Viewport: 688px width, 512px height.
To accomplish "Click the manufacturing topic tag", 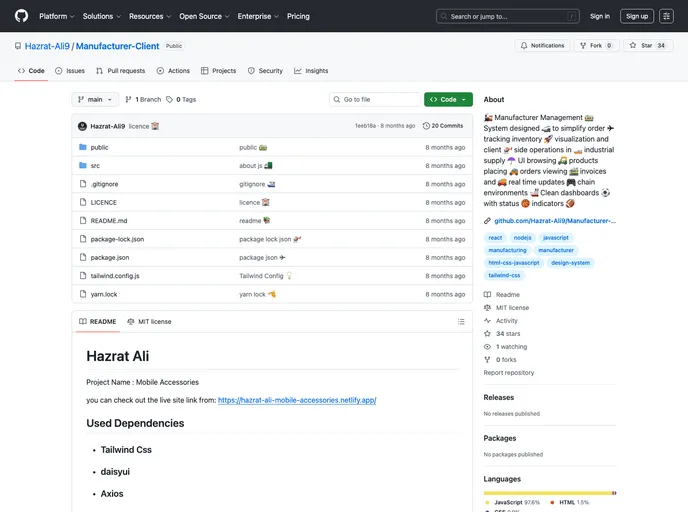I will tap(507, 250).
